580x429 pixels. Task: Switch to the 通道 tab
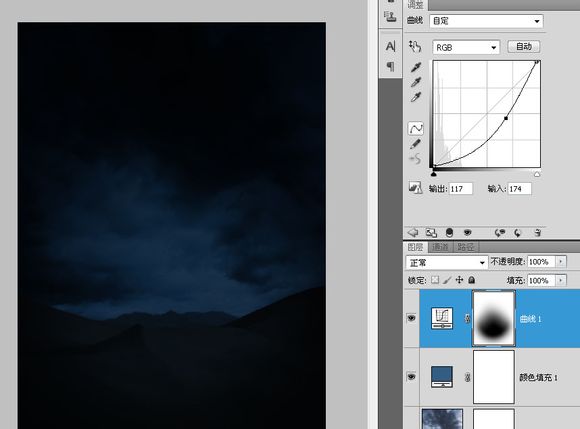(x=440, y=247)
